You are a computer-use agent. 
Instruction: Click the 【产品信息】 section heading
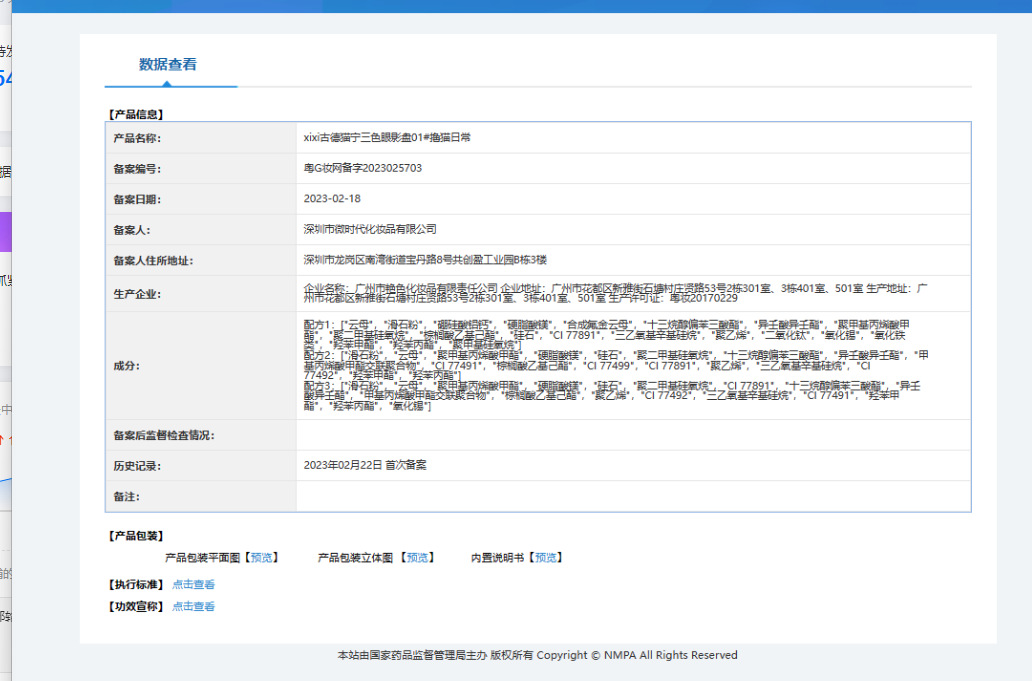point(136,114)
